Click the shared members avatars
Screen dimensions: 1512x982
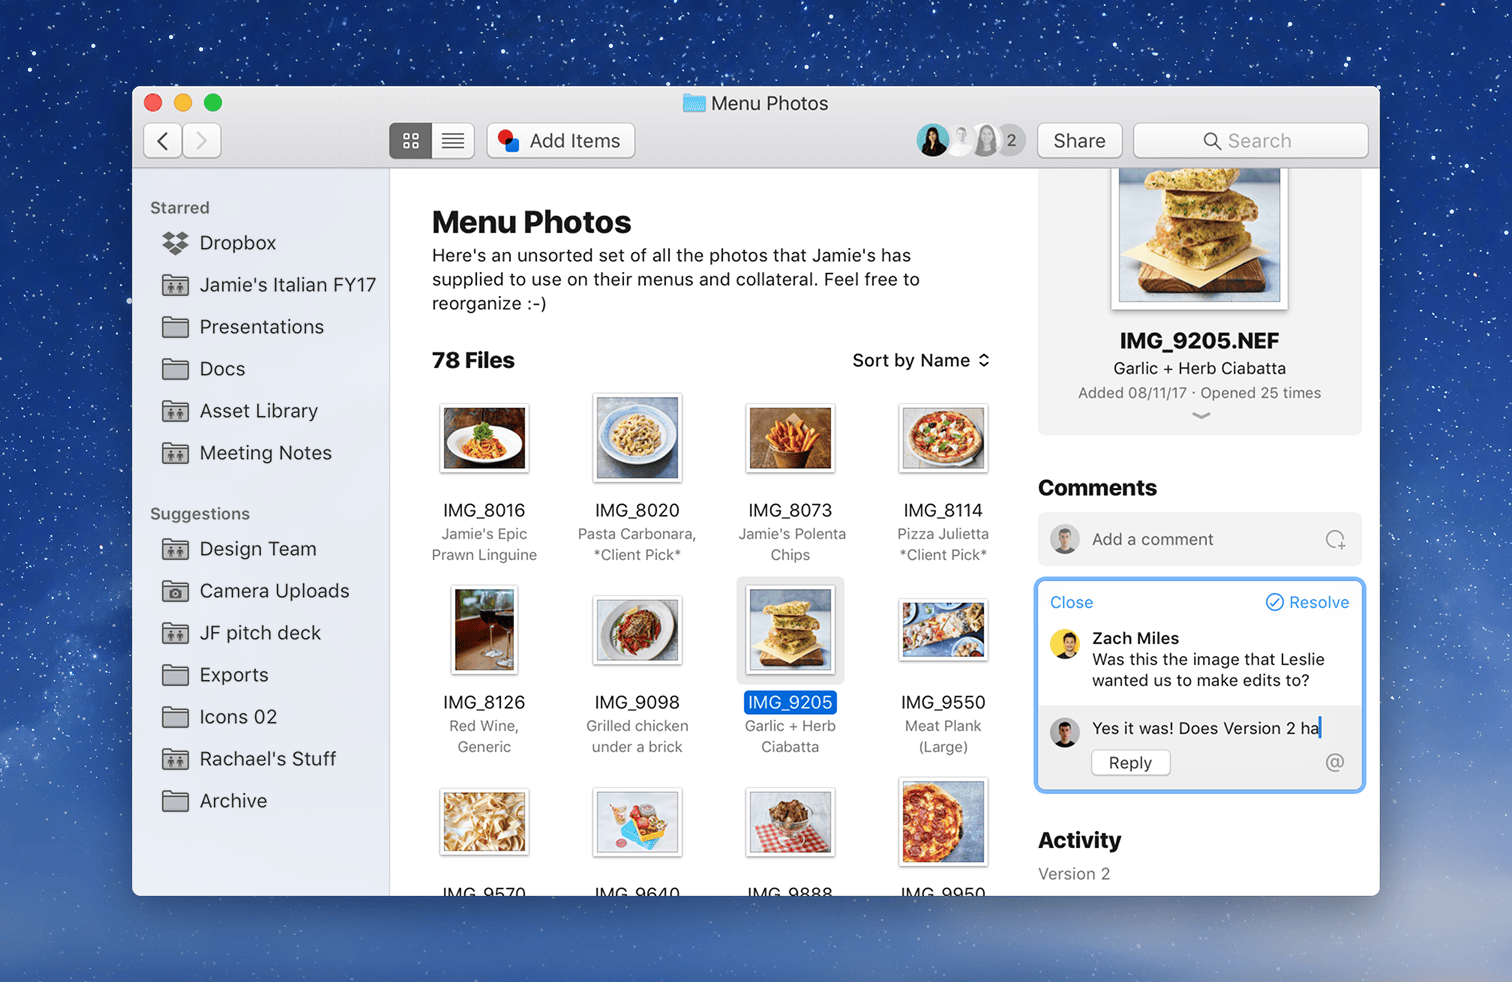[x=969, y=141]
